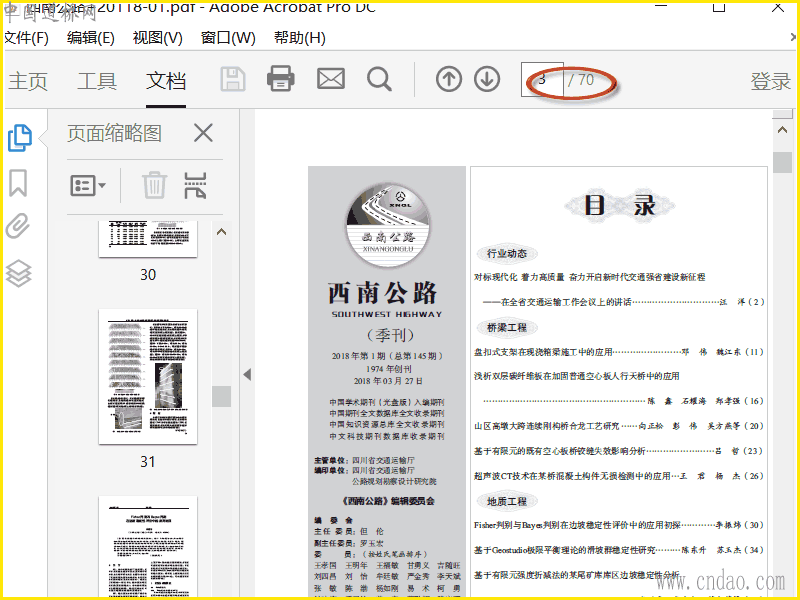Open the Page Thumbnails sidebar icon
800x600 pixels.
[x=20, y=138]
